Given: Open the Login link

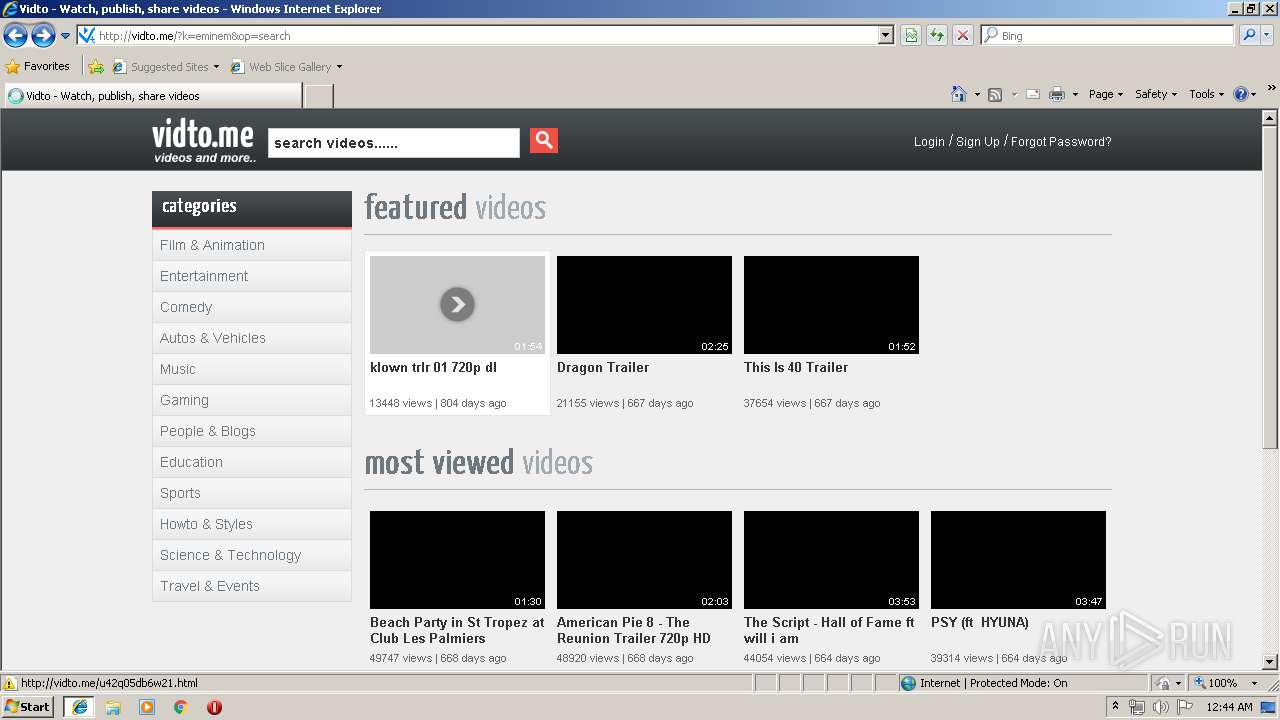Looking at the screenshot, I should pyautogui.click(x=929, y=142).
